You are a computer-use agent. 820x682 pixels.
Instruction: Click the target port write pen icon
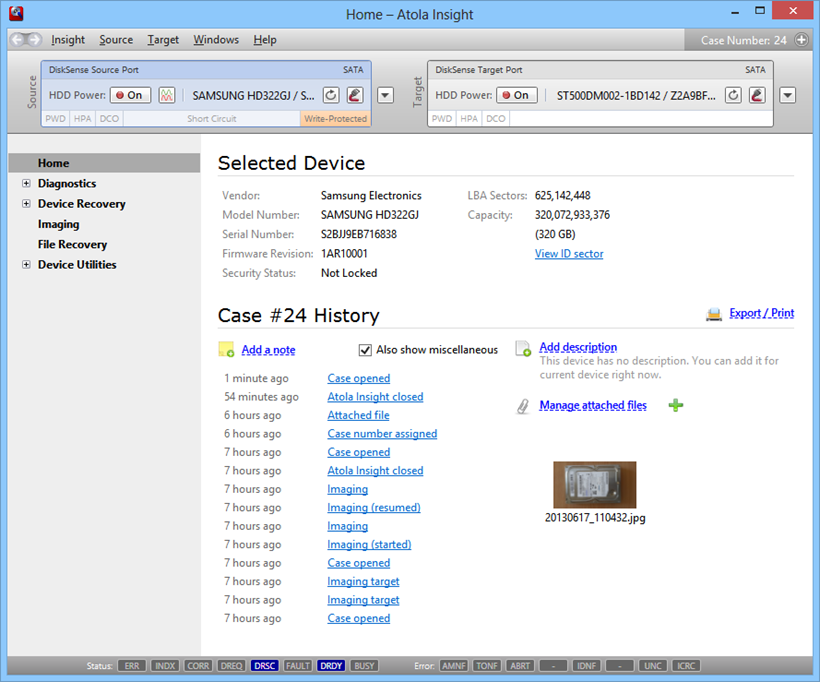pyautogui.click(x=757, y=95)
